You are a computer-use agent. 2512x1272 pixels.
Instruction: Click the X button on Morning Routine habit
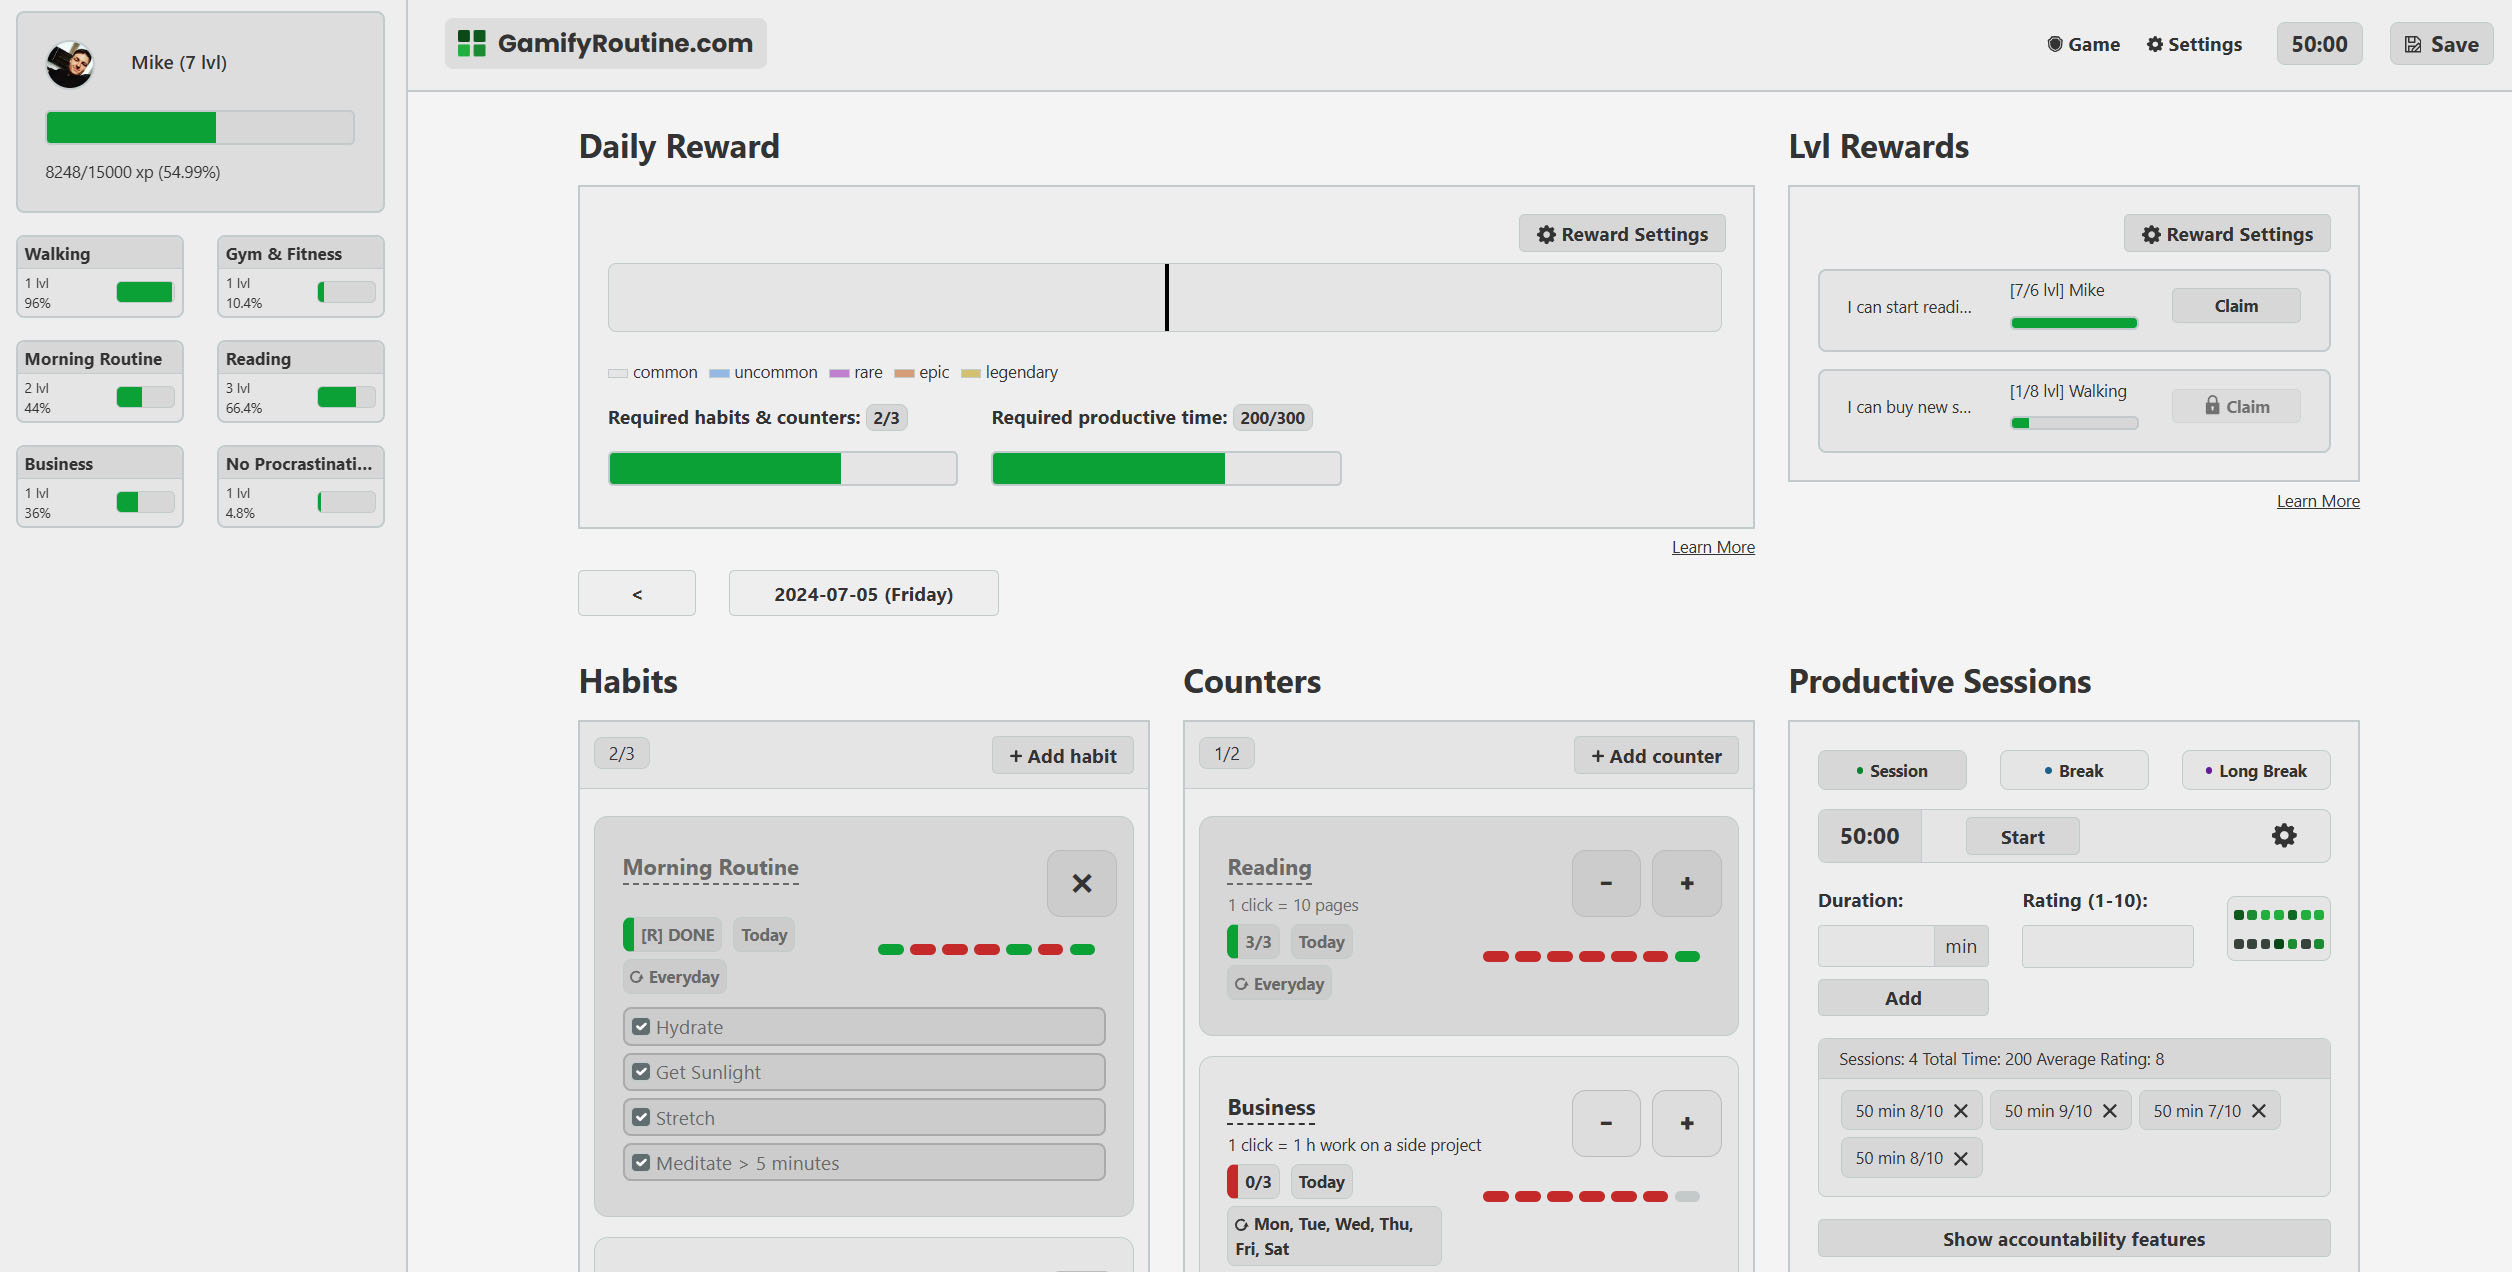coord(1082,883)
